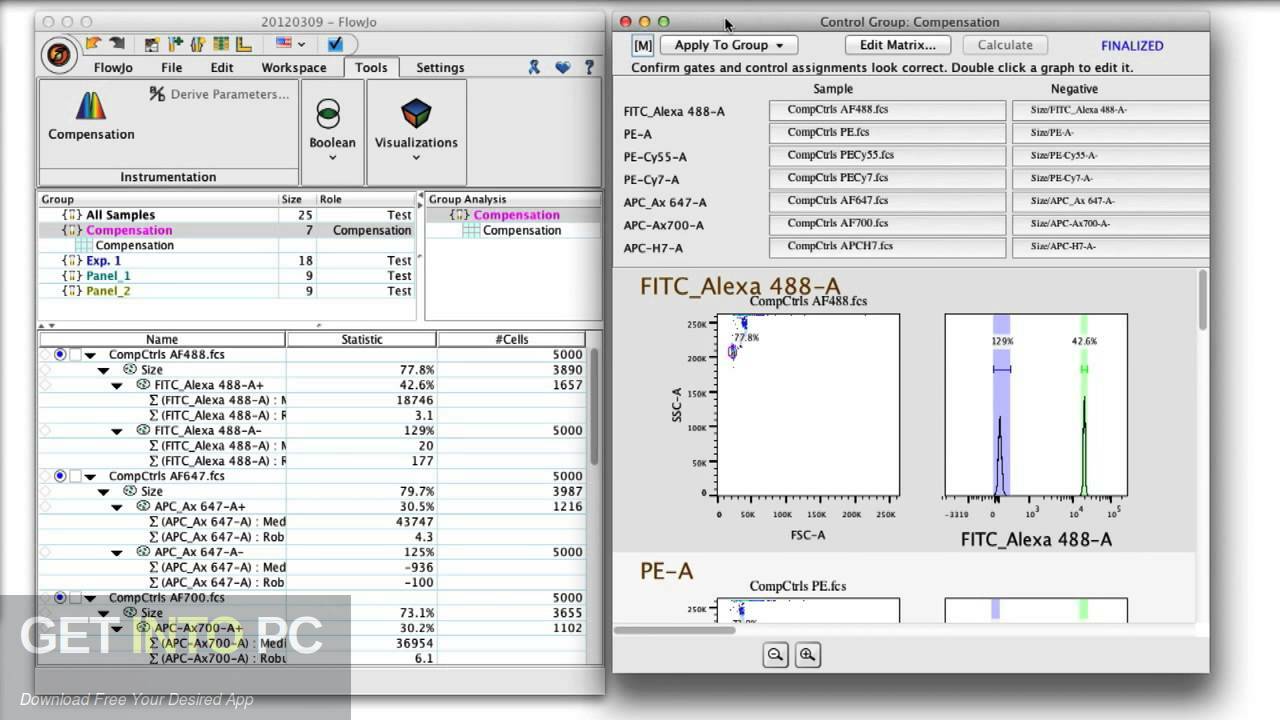Click the horizontal scrollbar in Compensation window
Screen dimensions: 1280x720
coord(675,630)
